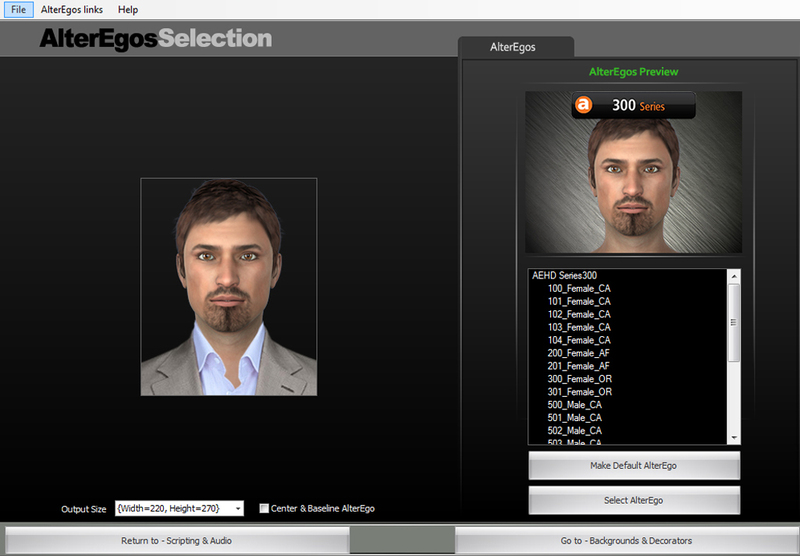
Task: Select 103_Female_CA in the list
Action: click(x=579, y=327)
